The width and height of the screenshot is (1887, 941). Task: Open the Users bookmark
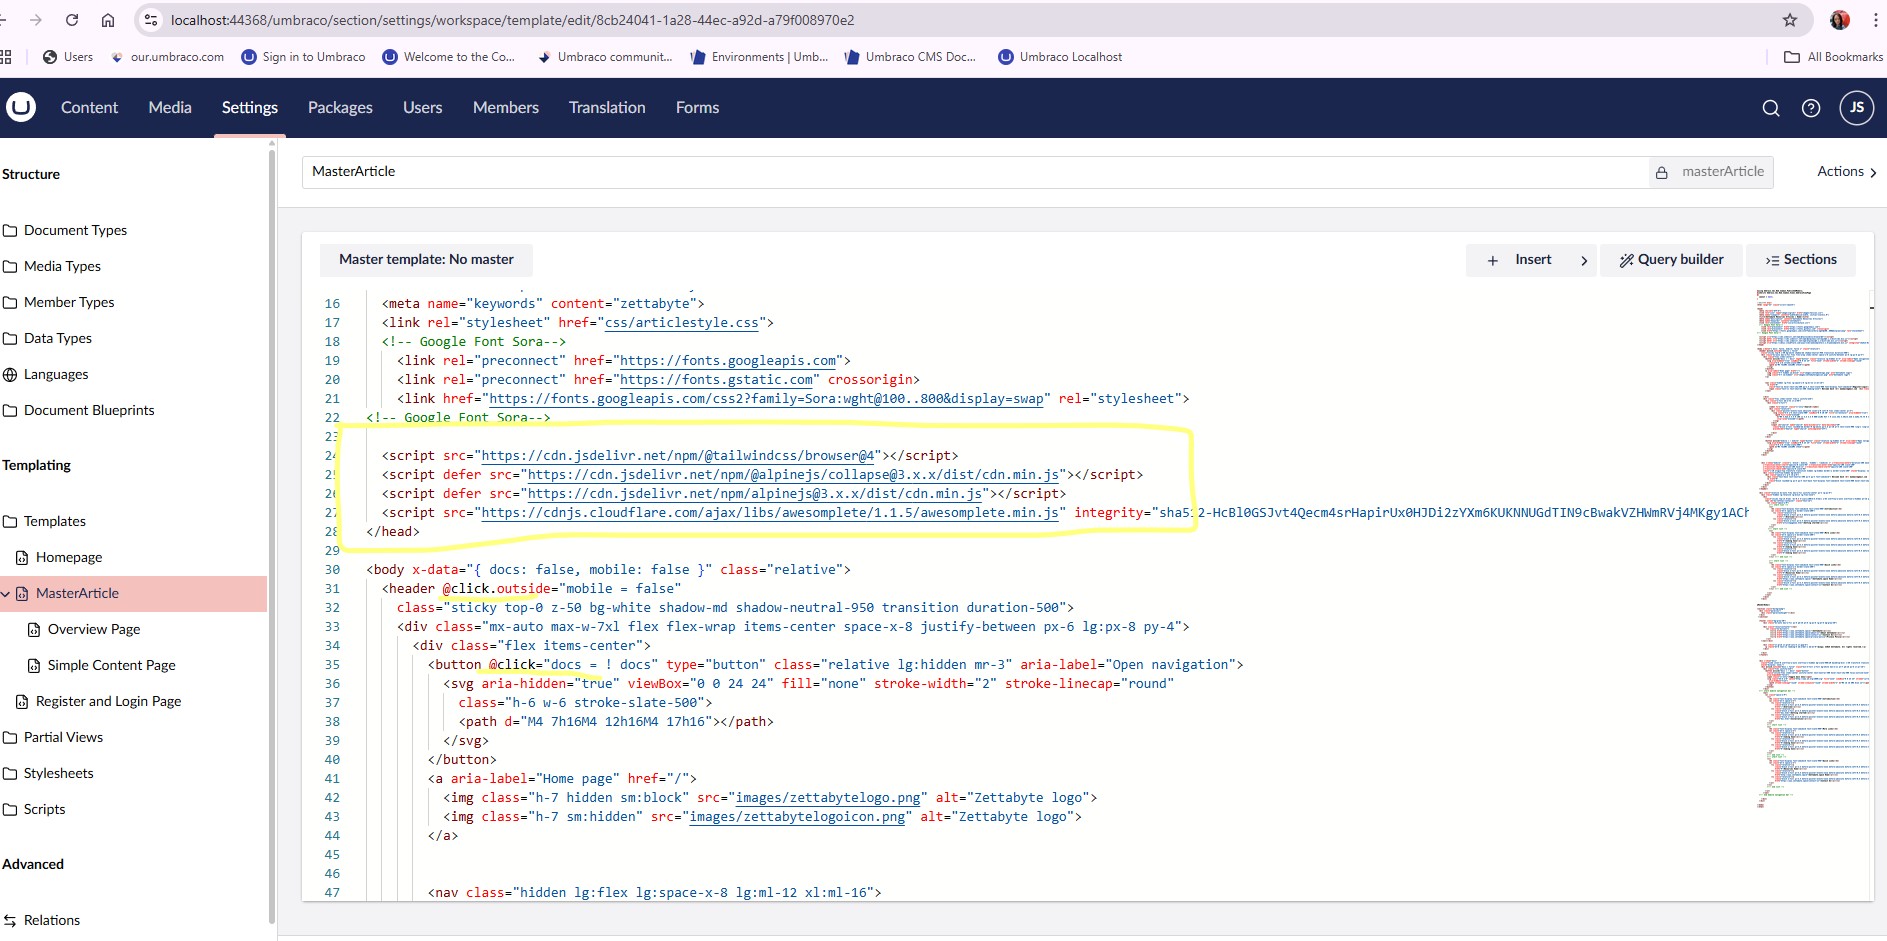[x=68, y=57]
